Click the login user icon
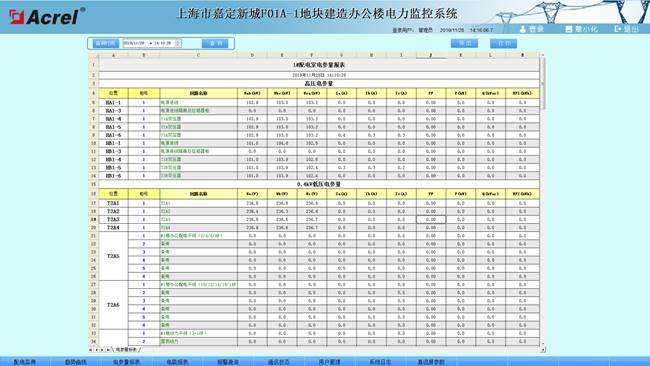The height and width of the screenshot is (366, 650). 523,29
